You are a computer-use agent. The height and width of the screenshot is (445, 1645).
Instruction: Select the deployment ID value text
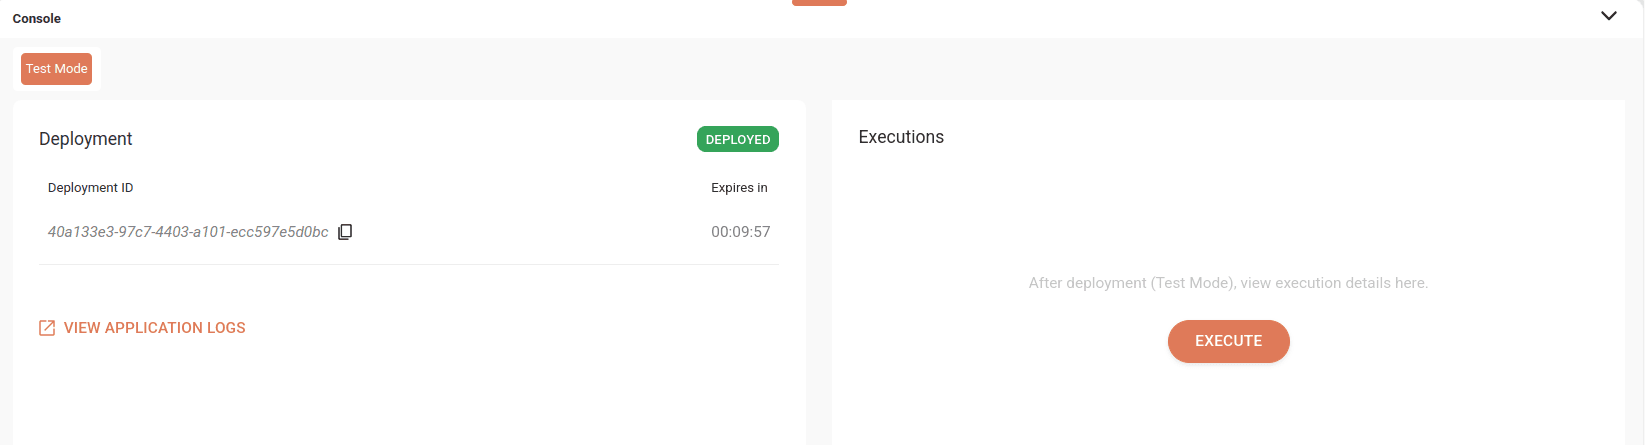tap(188, 232)
